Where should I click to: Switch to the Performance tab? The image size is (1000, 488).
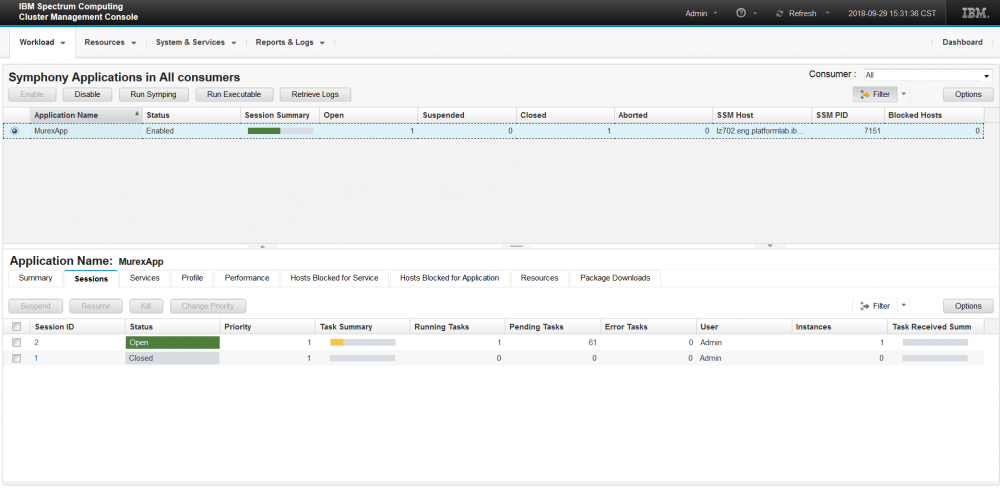click(246, 278)
